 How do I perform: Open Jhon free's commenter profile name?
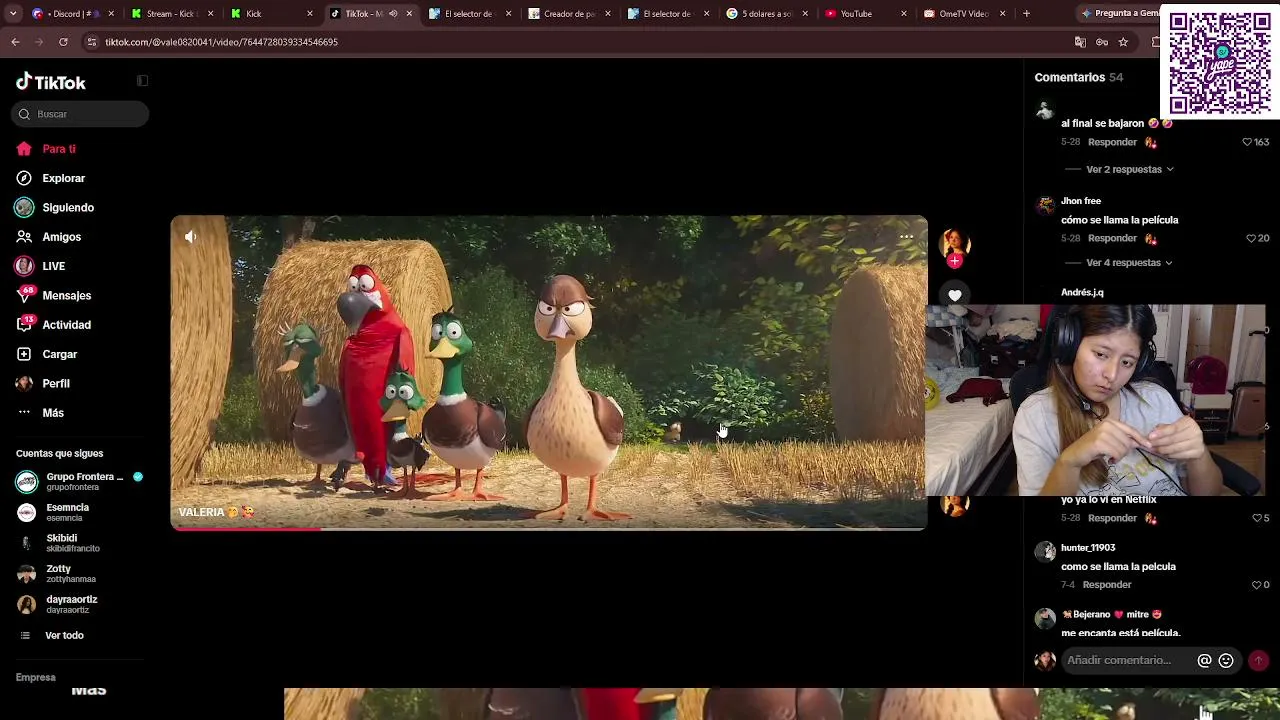click(1081, 201)
